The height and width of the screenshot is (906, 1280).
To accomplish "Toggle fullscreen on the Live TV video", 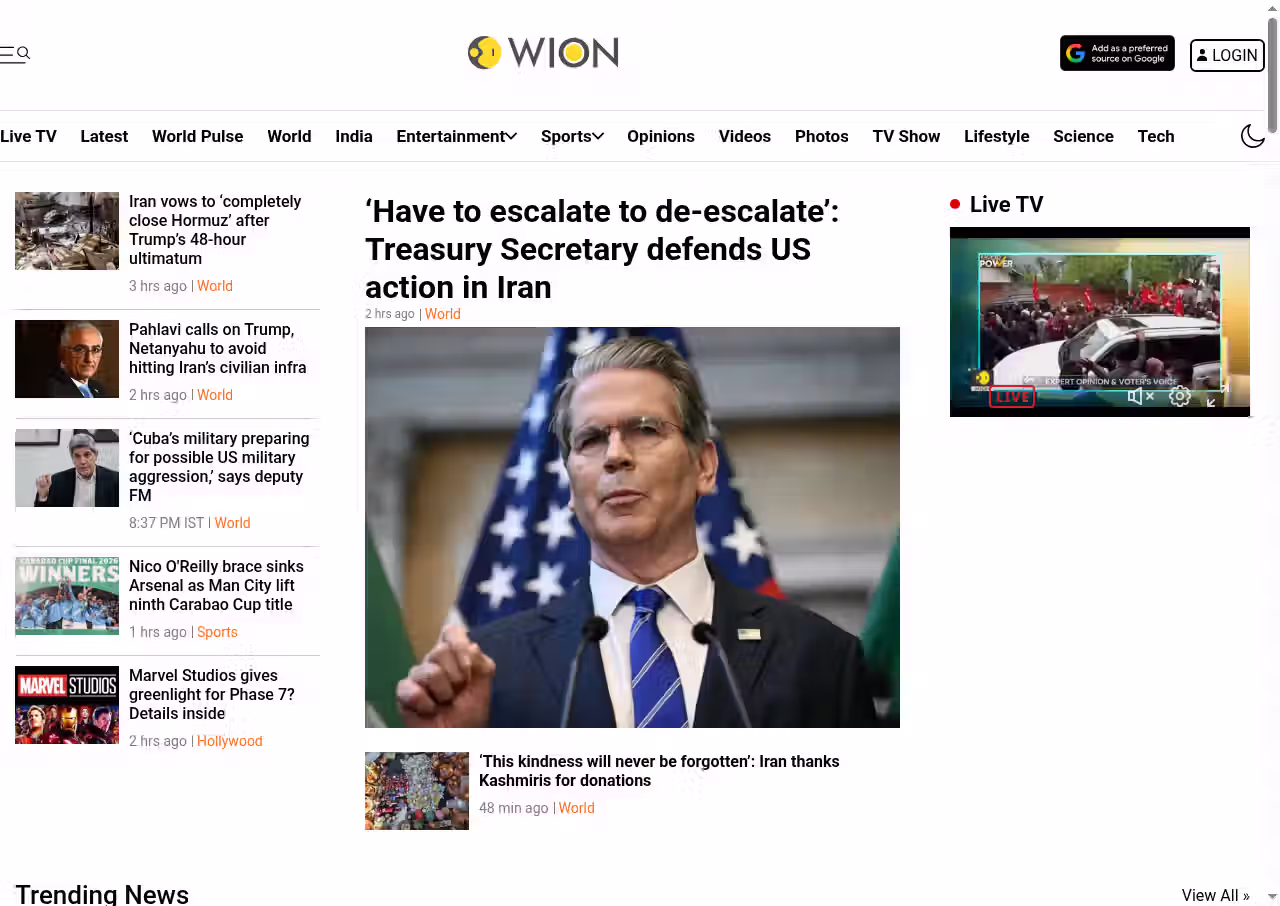I will [1217, 397].
